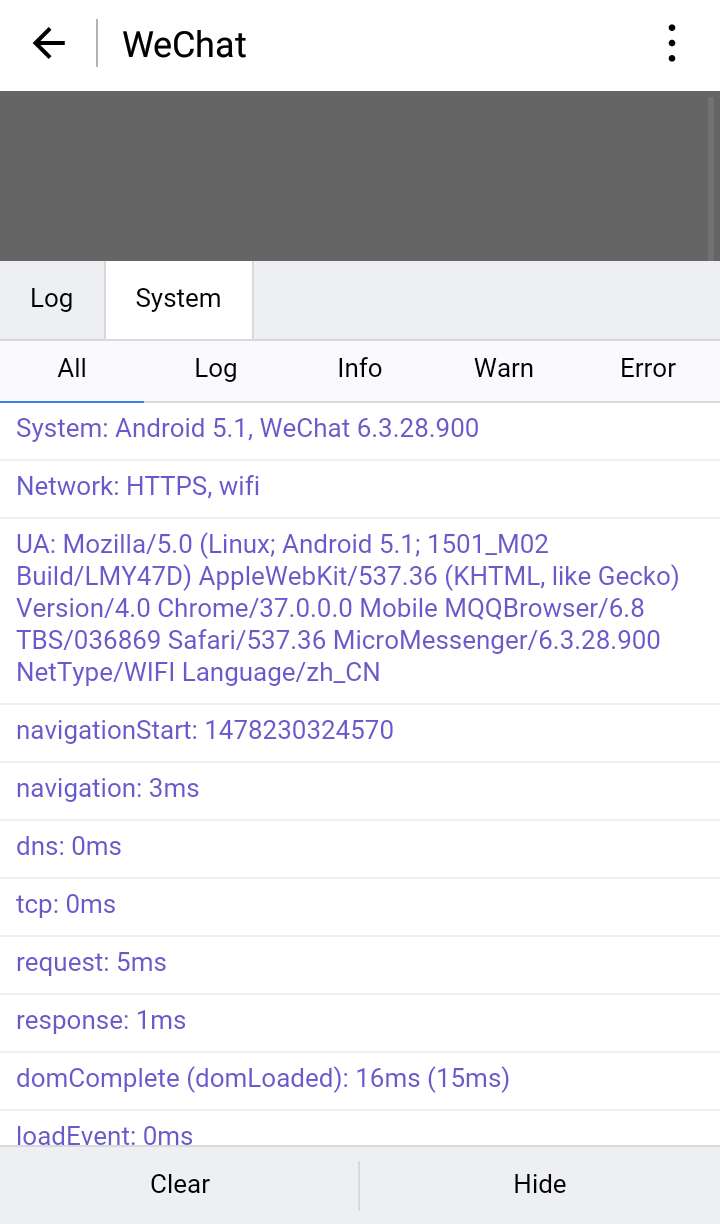Select the UA: Mozilla/5.0 entry

(x=360, y=611)
